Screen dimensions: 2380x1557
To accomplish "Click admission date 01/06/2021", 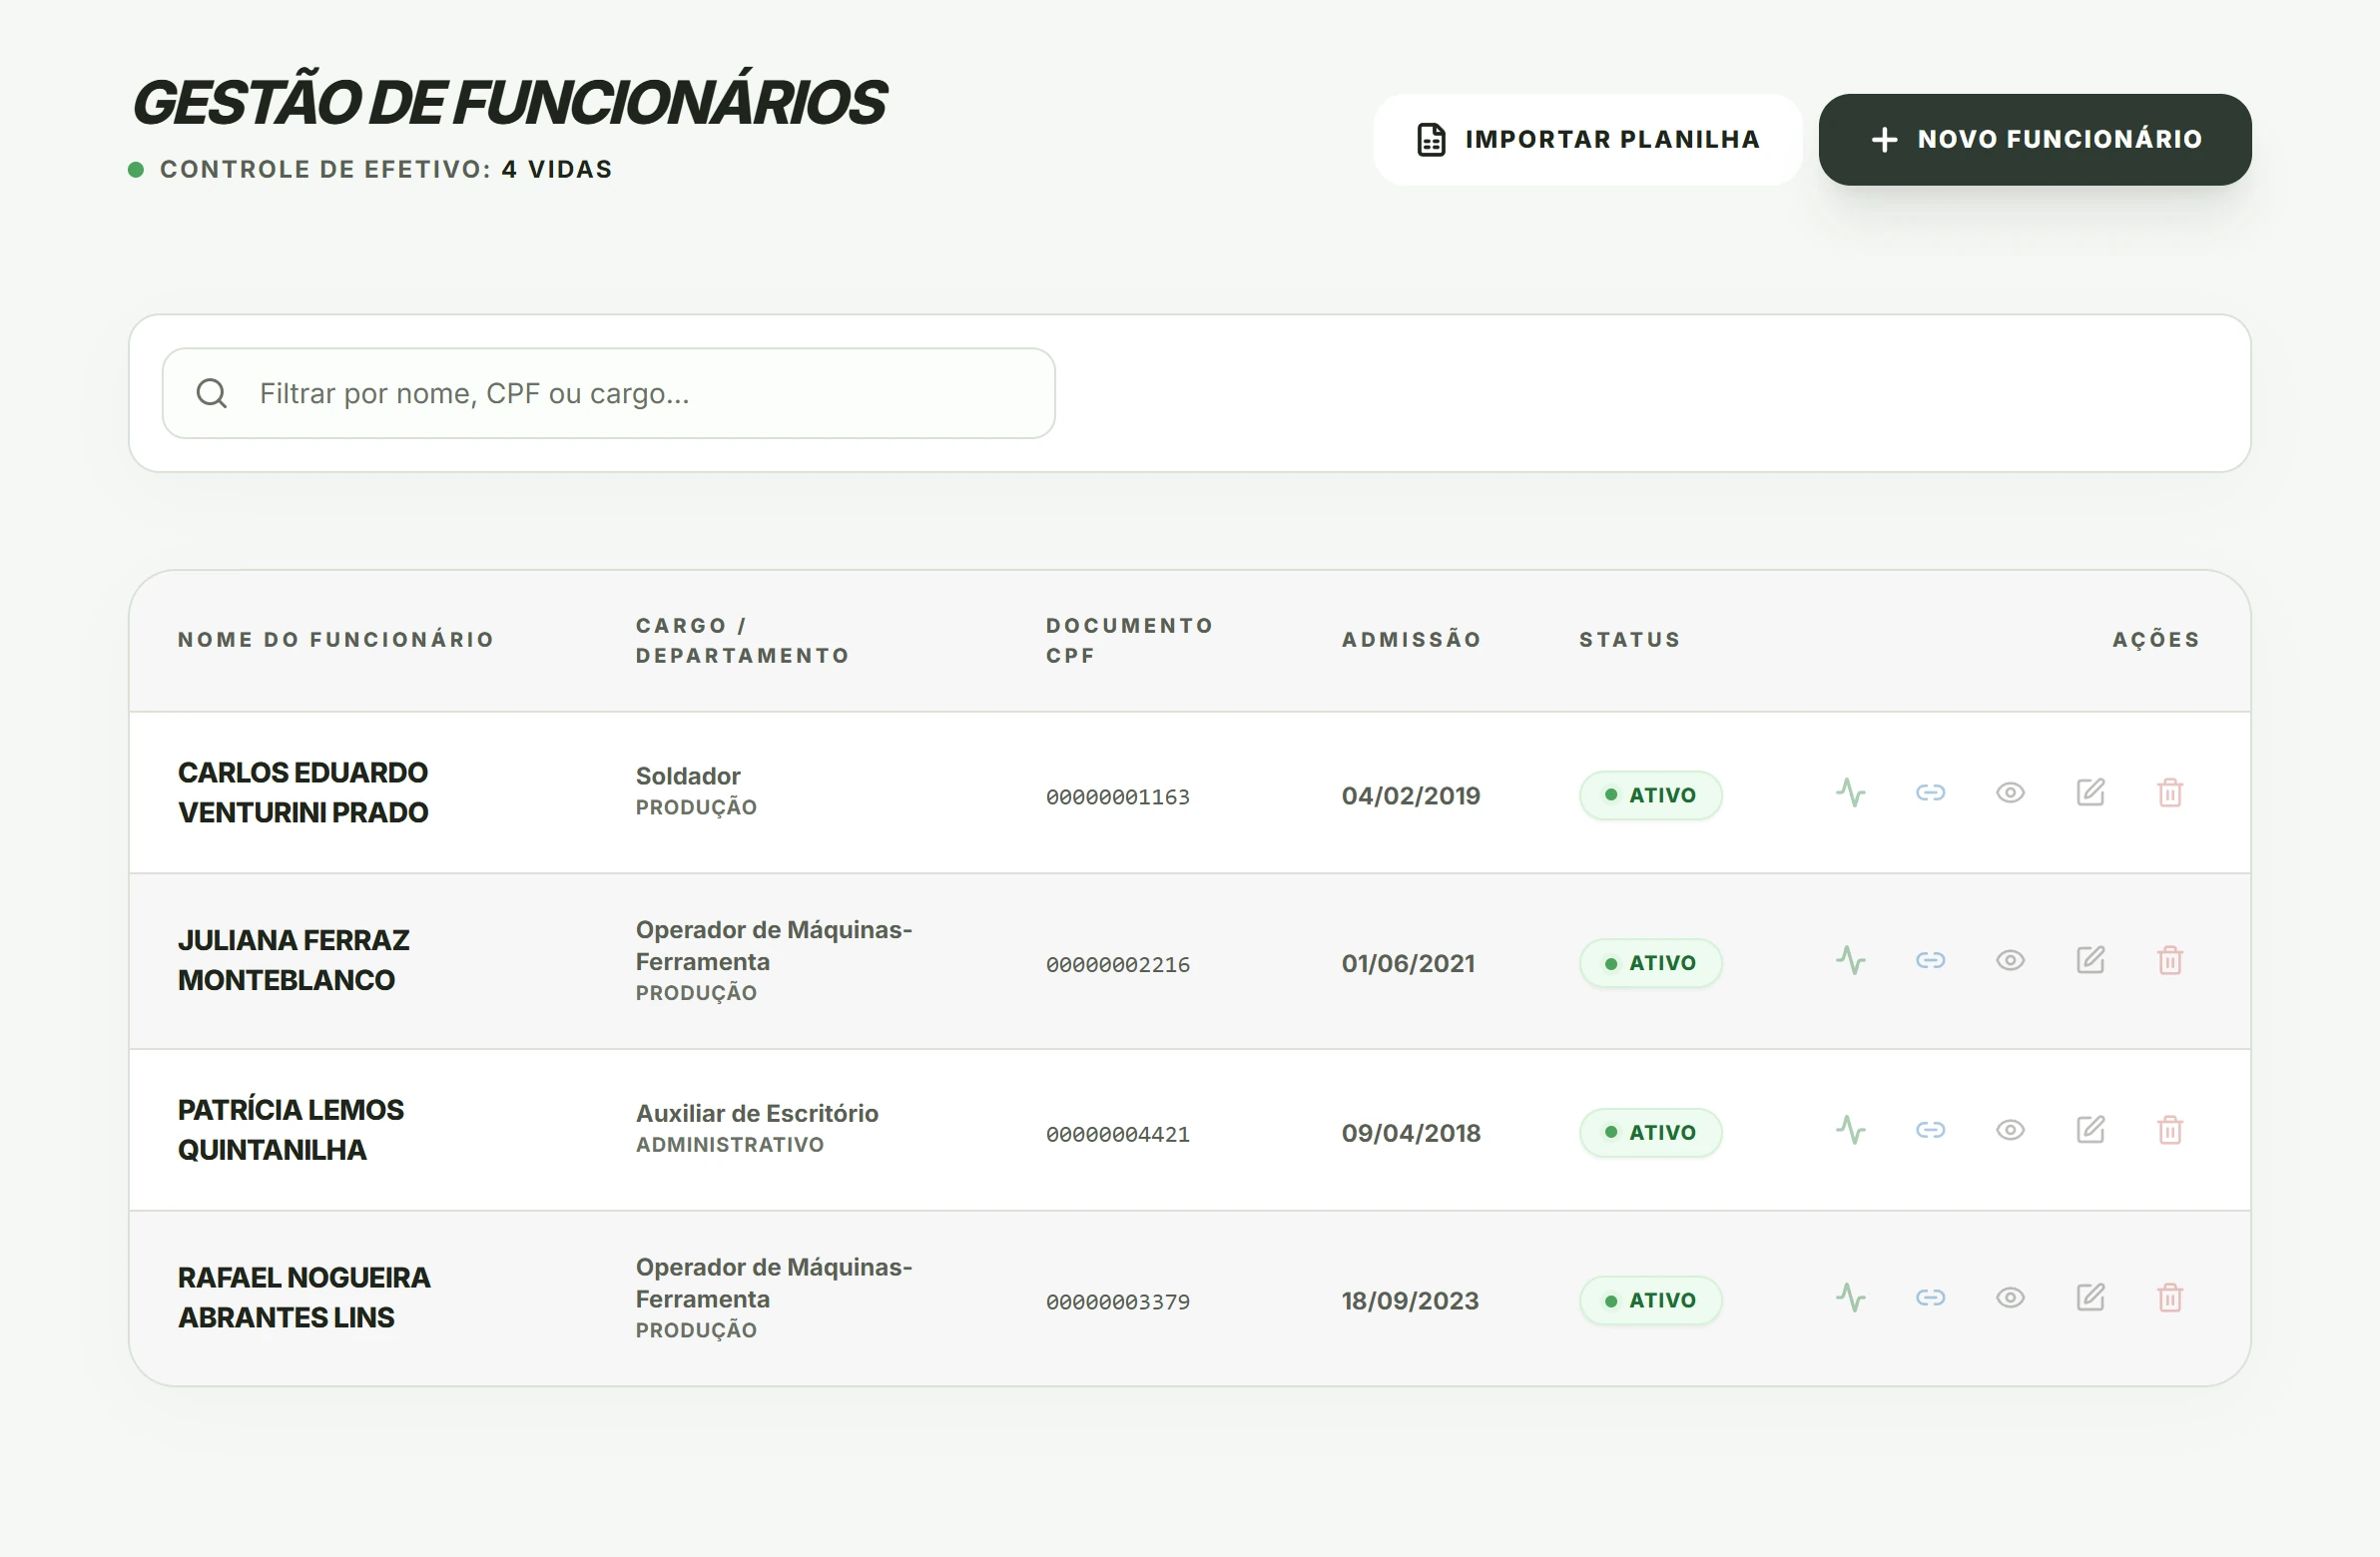I will tap(1408, 964).
